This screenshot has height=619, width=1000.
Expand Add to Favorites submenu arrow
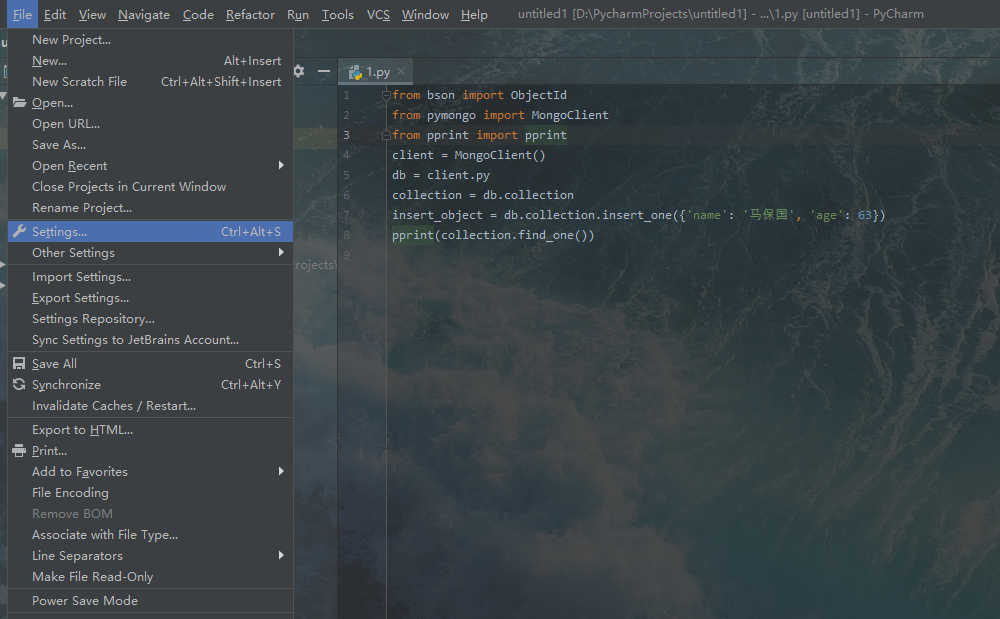tap(281, 471)
